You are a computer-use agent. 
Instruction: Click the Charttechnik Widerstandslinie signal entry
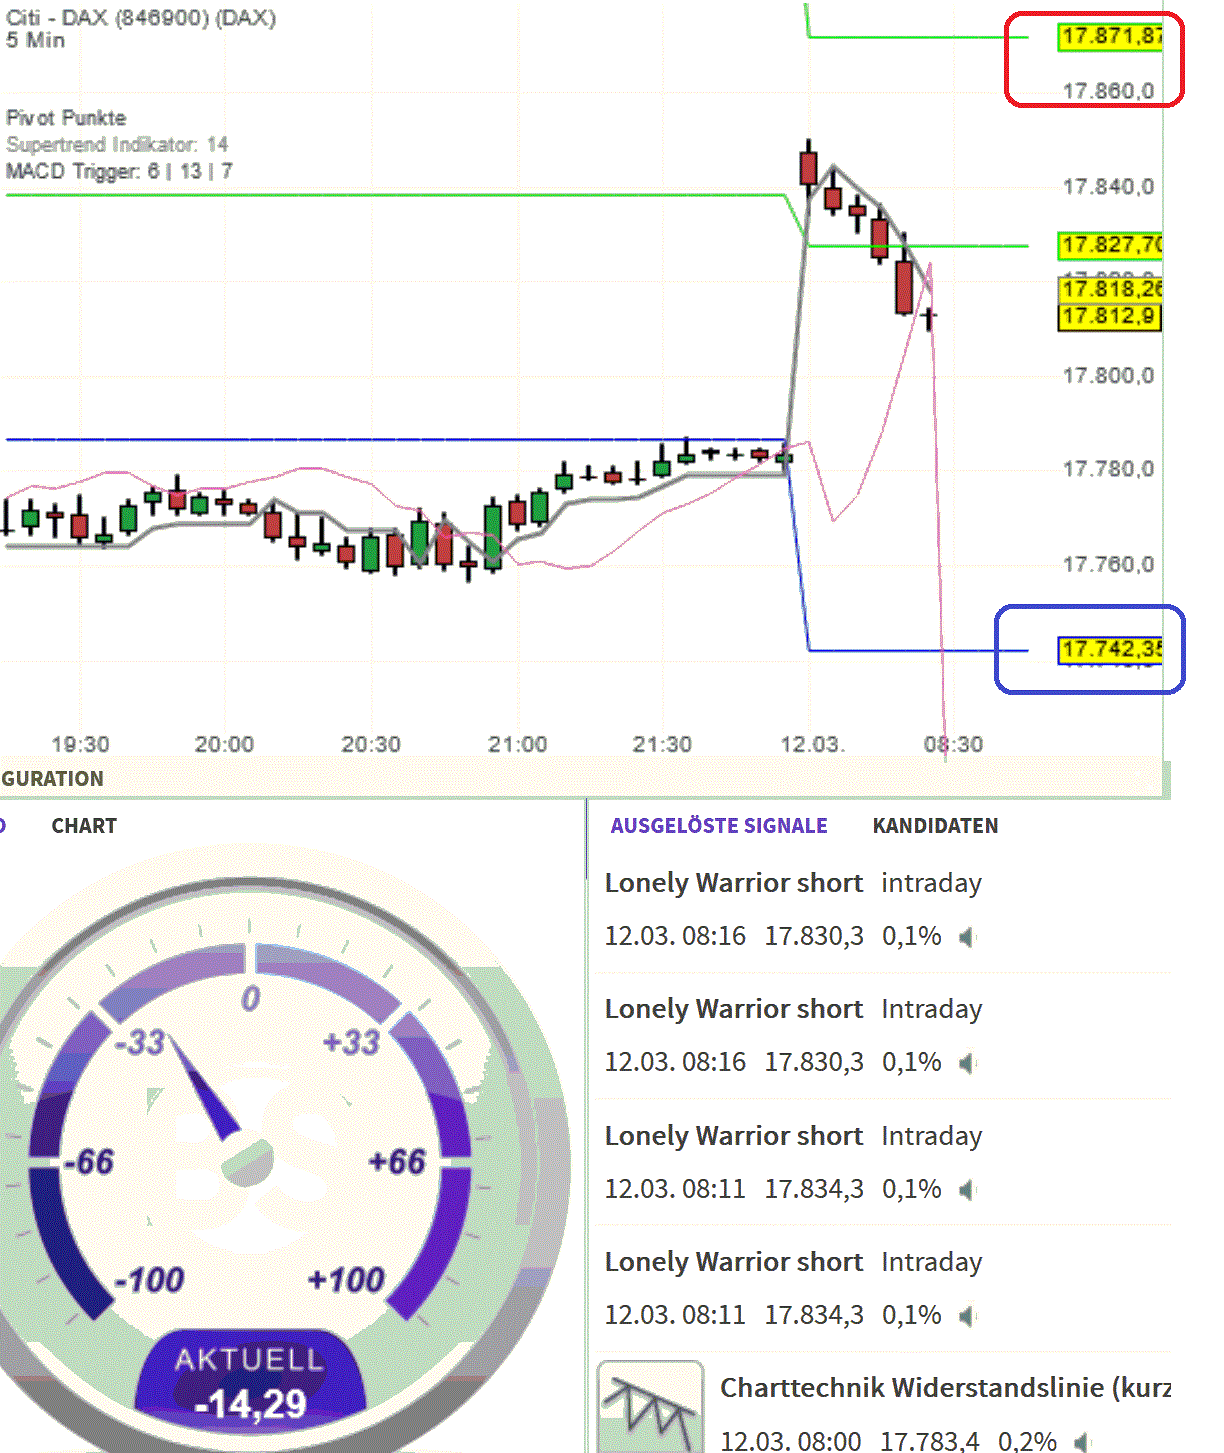click(945, 1388)
